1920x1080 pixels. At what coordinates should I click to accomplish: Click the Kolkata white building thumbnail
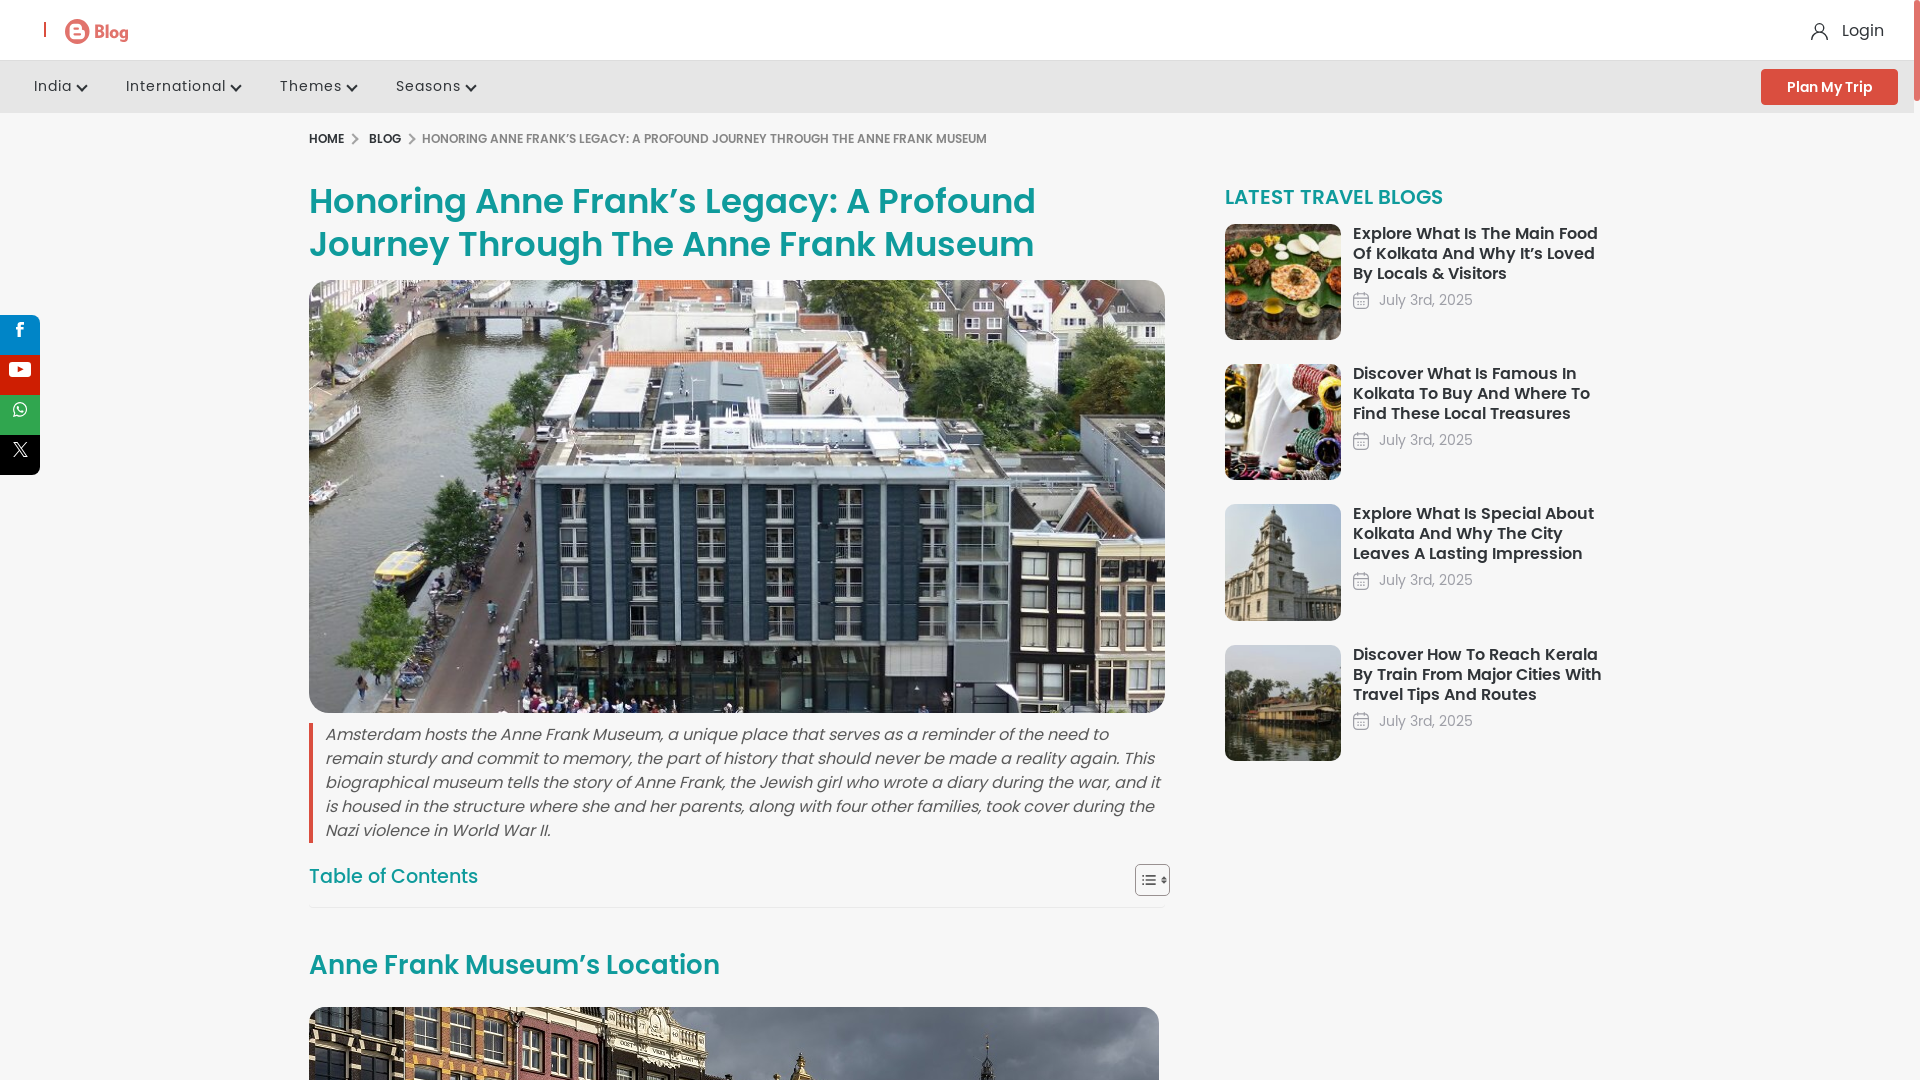(1283, 562)
